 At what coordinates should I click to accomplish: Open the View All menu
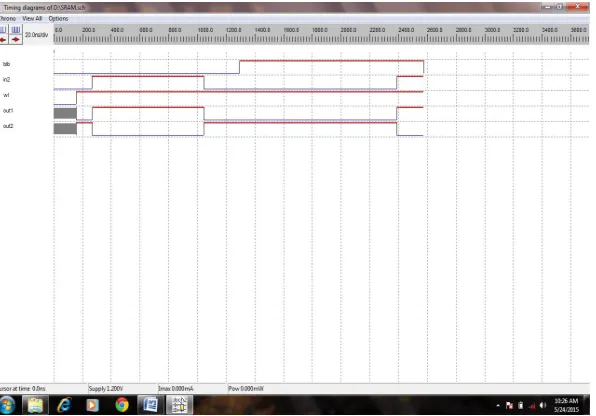[x=32, y=18]
